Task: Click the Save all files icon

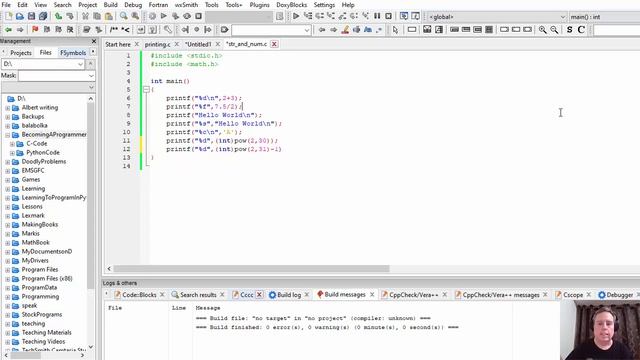Action: pos(43,16)
